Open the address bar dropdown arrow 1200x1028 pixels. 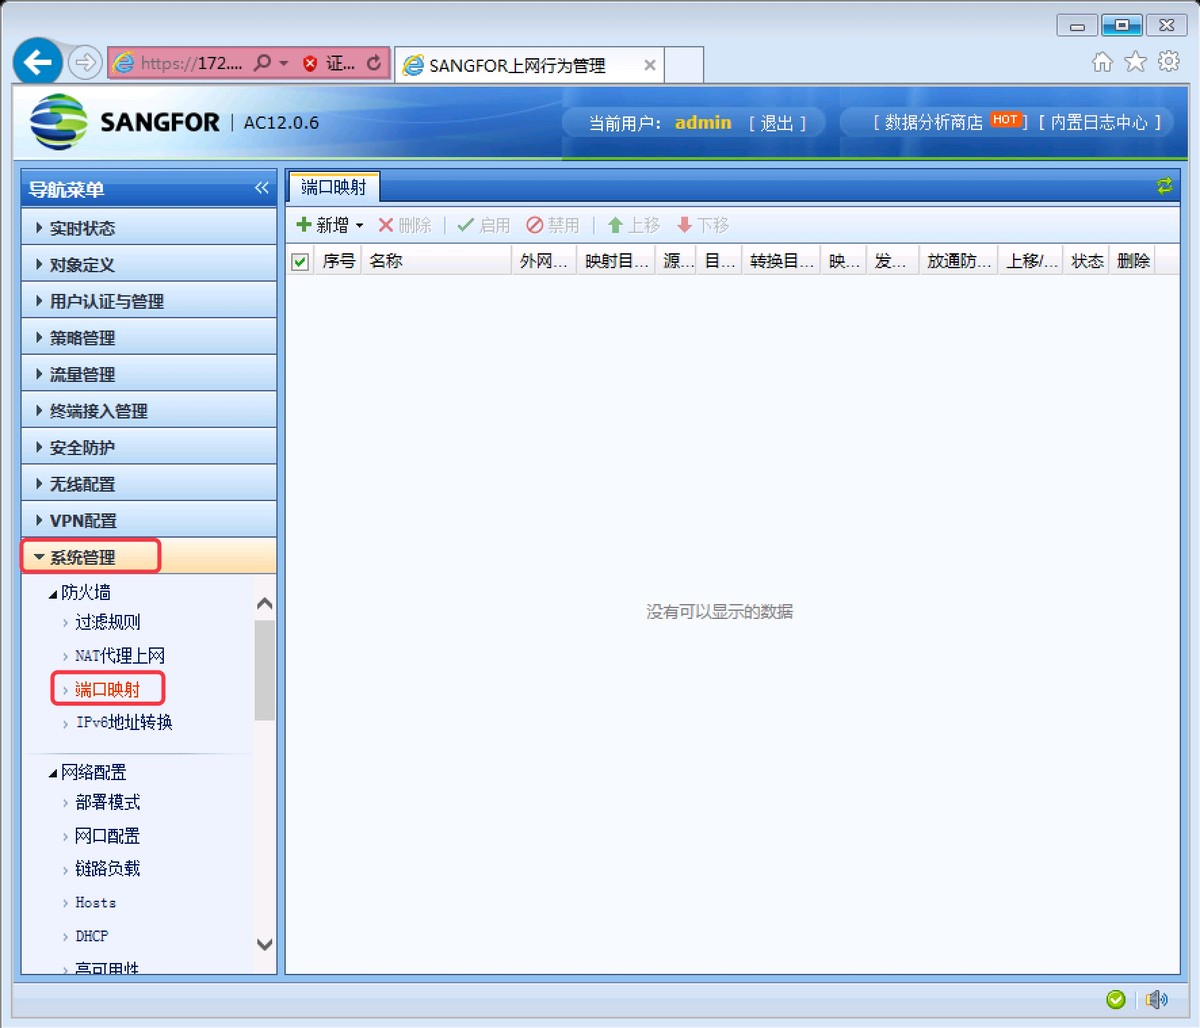coord(284,63)
